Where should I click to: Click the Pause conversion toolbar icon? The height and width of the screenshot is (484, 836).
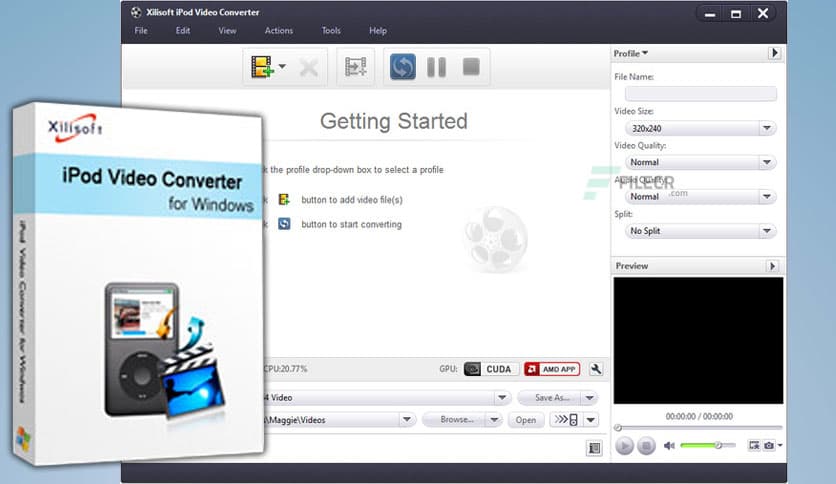point(437,67)
